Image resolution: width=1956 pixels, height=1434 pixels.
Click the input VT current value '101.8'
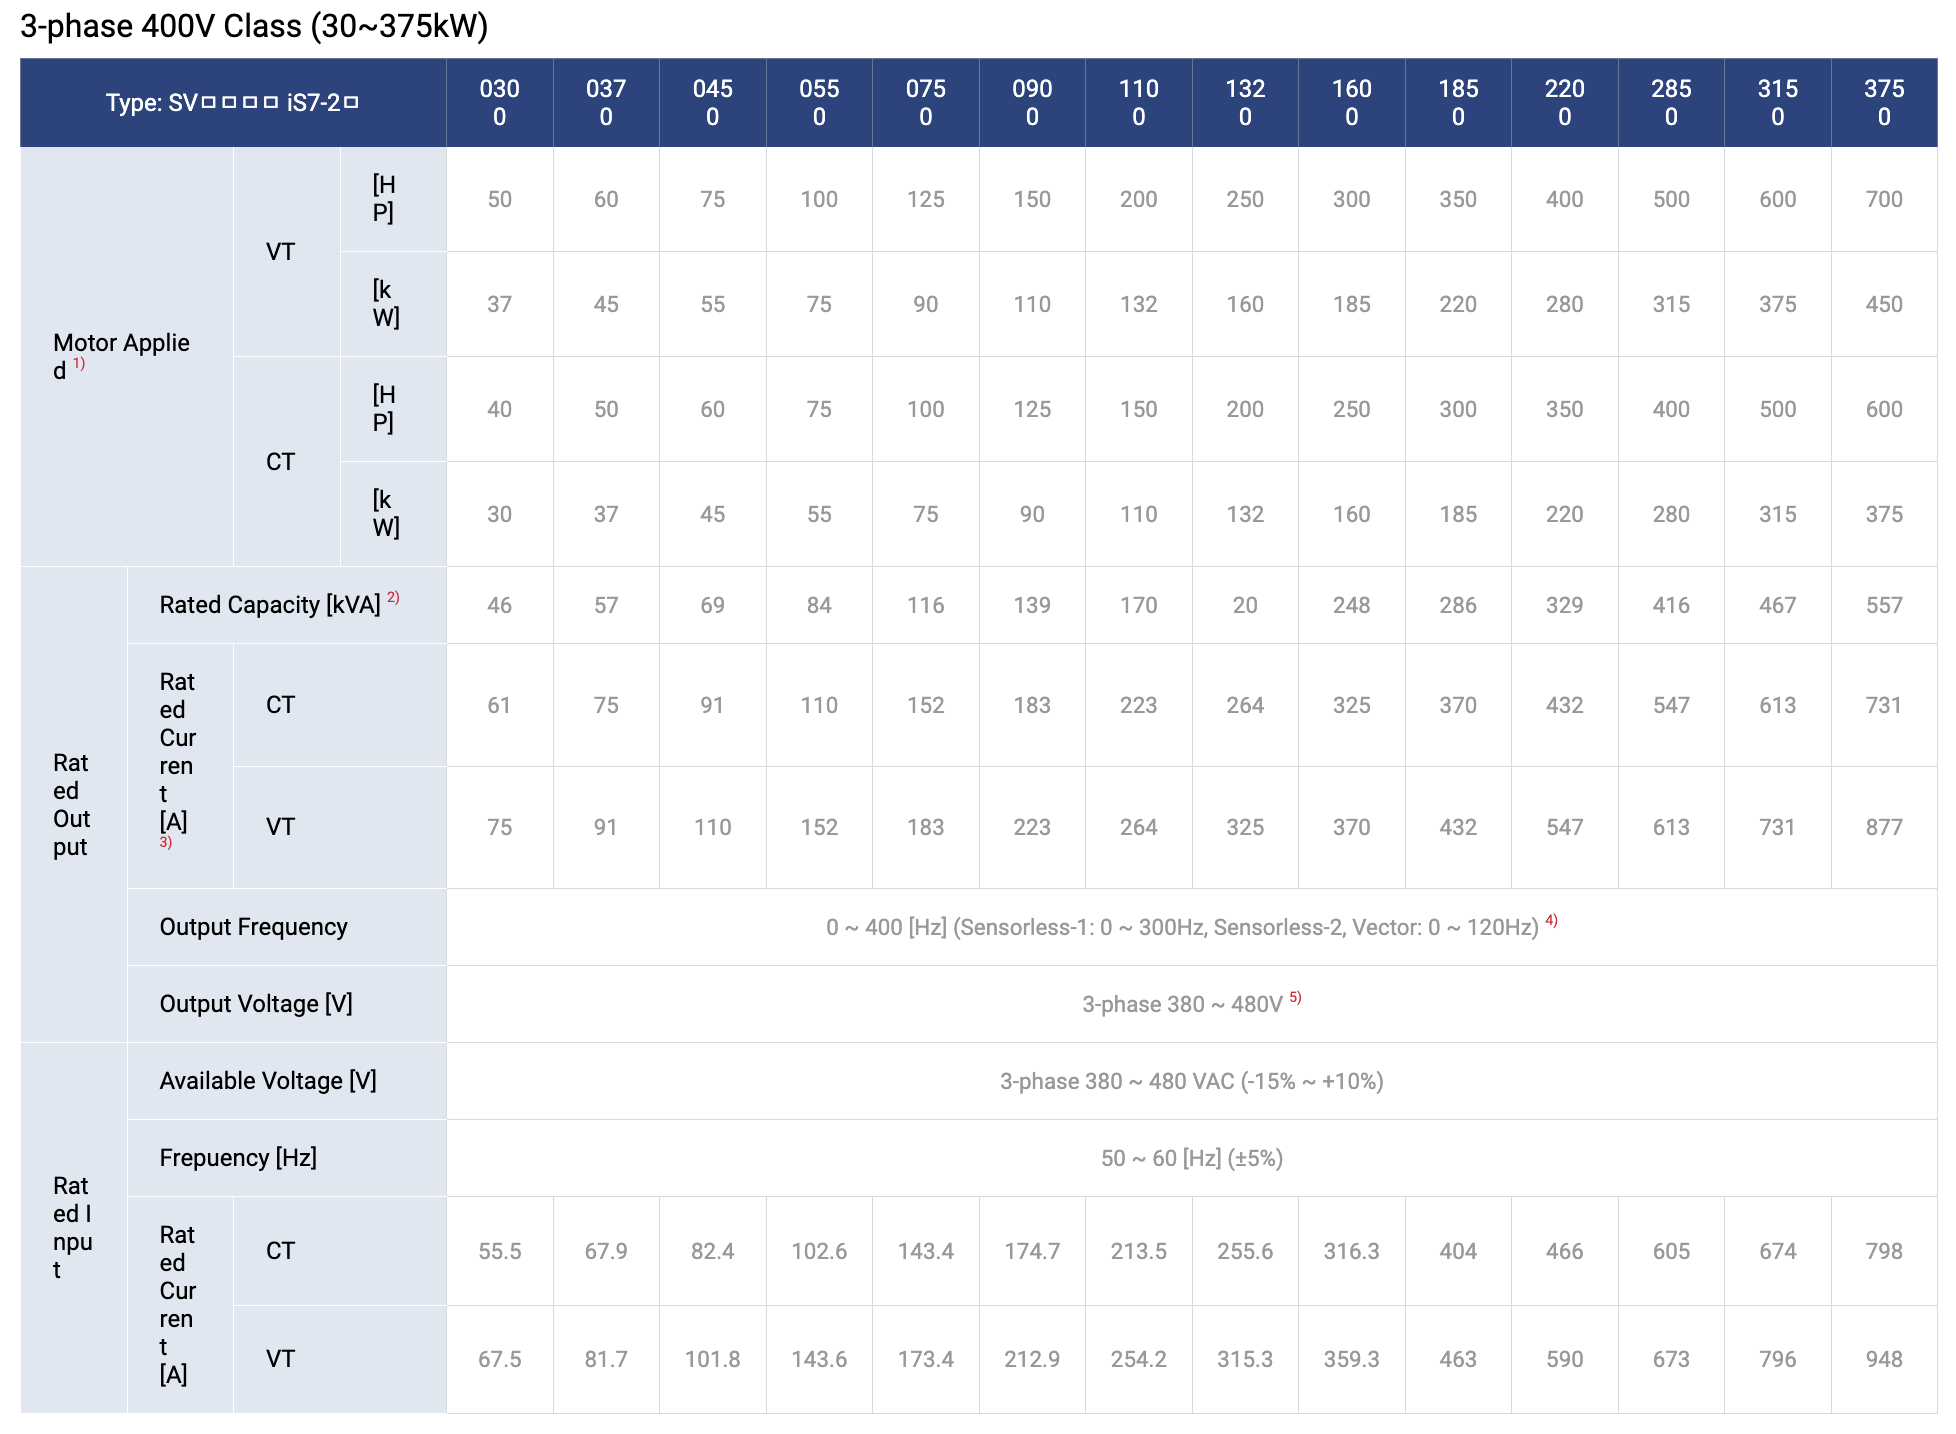(713, 1359)
